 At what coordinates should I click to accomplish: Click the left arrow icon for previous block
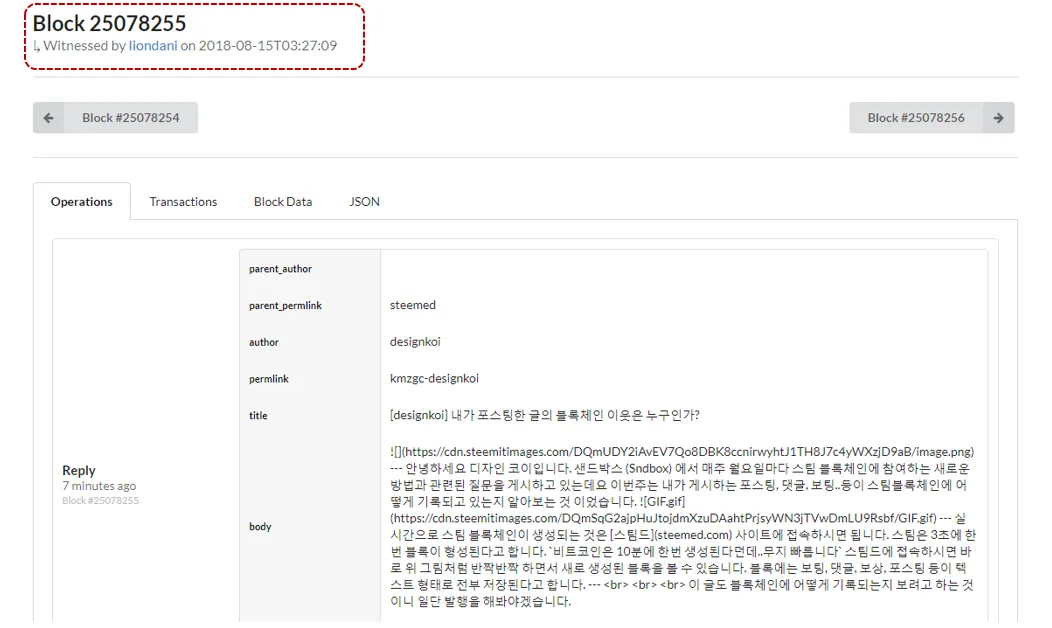coord(48,118)
